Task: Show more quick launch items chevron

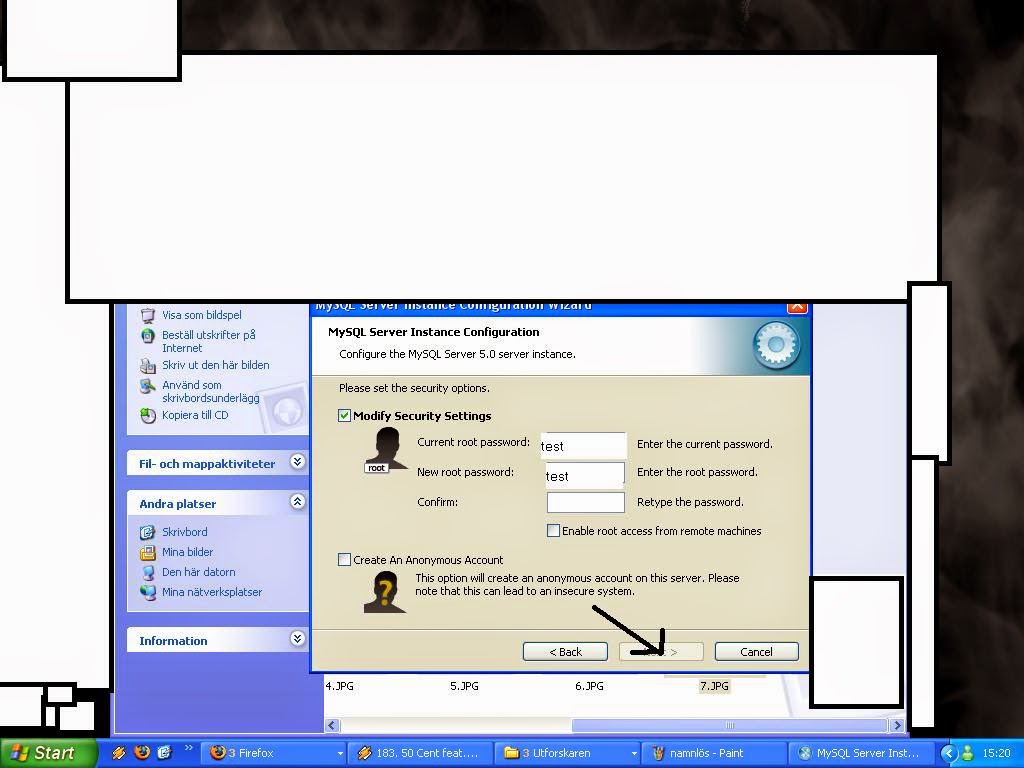Action: click(189, 748)
